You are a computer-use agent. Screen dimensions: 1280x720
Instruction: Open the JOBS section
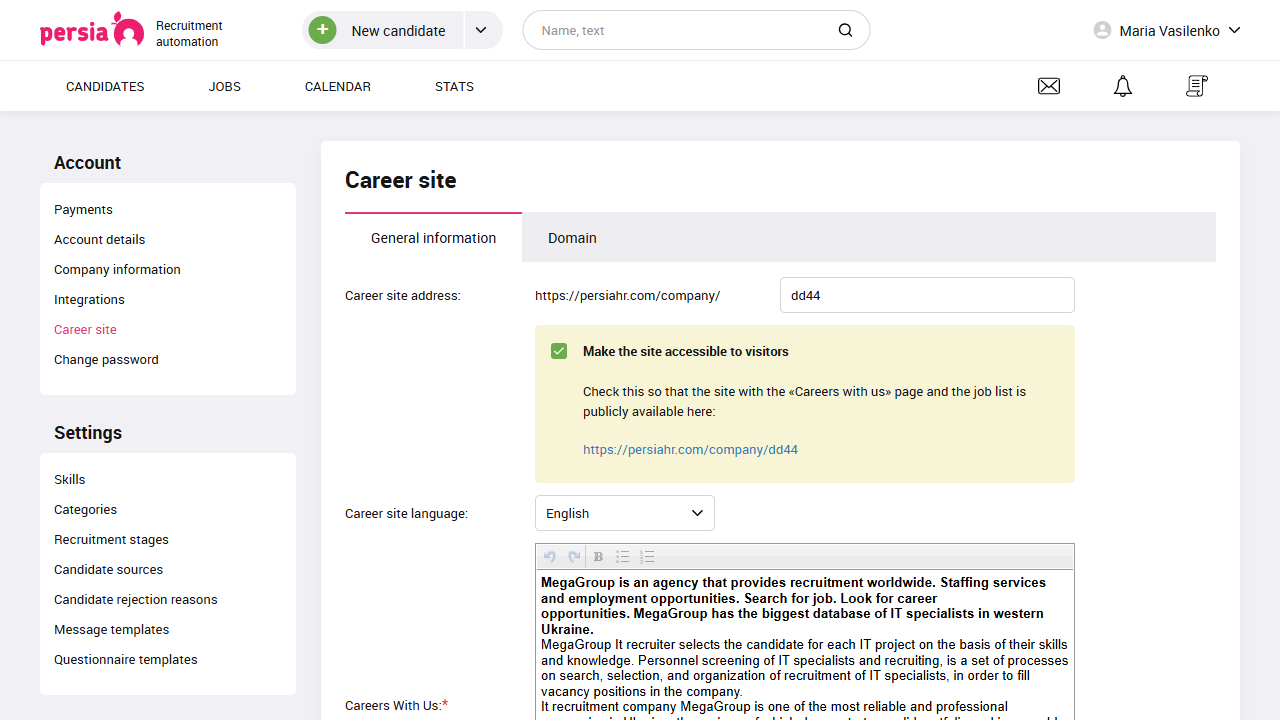(x=224, y=86)
